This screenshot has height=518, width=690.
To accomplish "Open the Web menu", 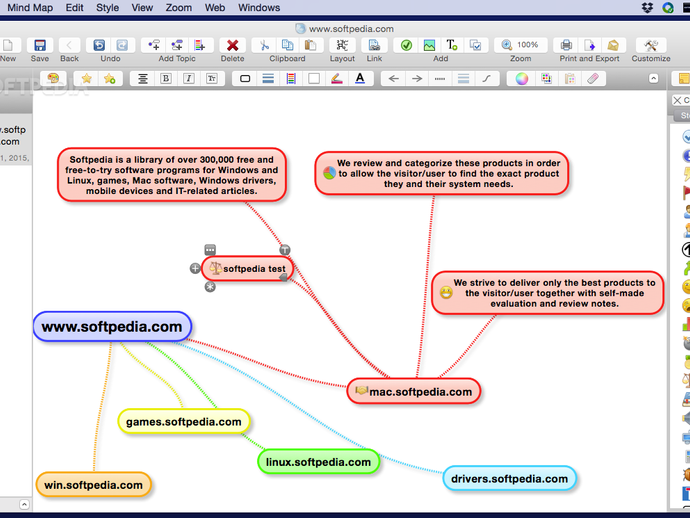I will click(215, 7).
